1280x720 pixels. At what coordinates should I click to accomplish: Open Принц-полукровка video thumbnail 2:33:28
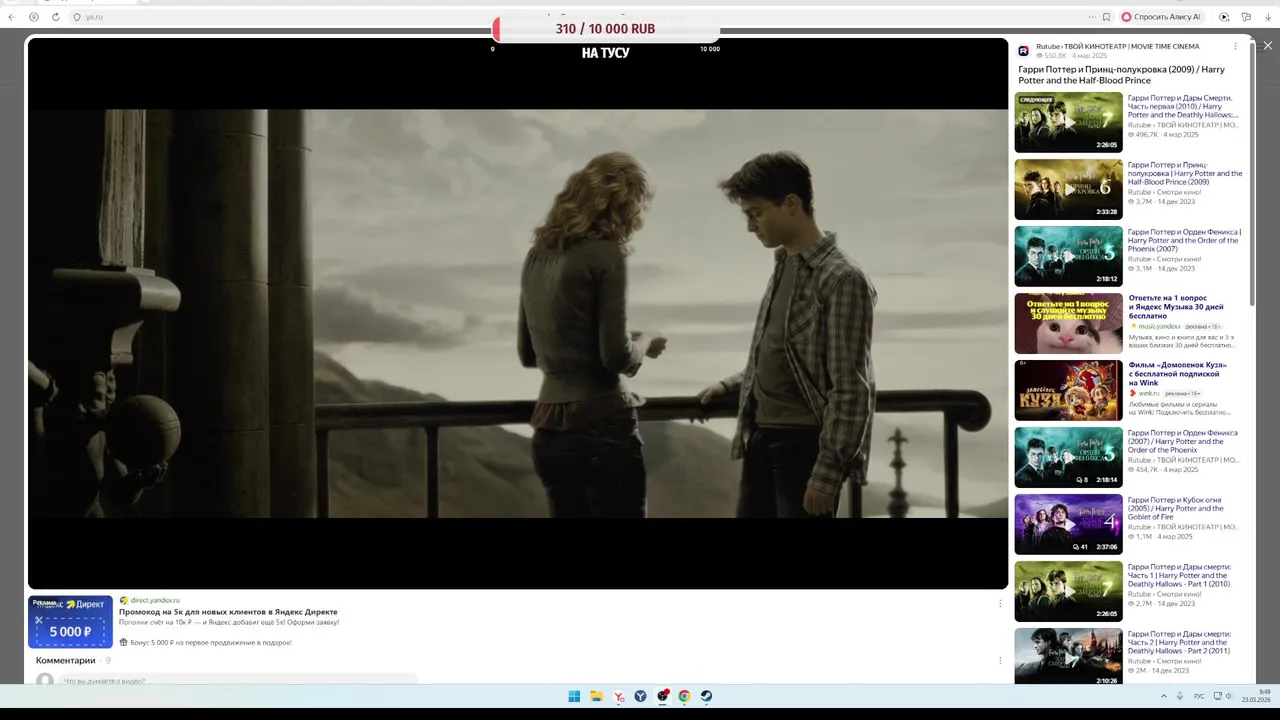1068,189
